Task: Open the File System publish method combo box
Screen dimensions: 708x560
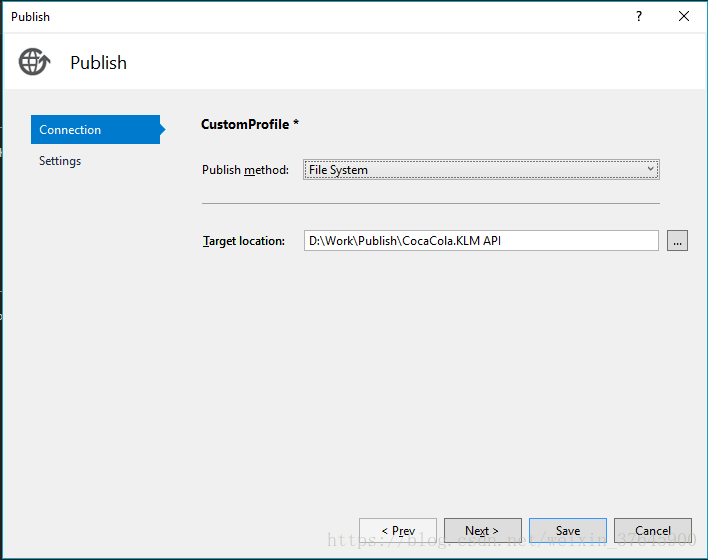Action: click(480, 170)
